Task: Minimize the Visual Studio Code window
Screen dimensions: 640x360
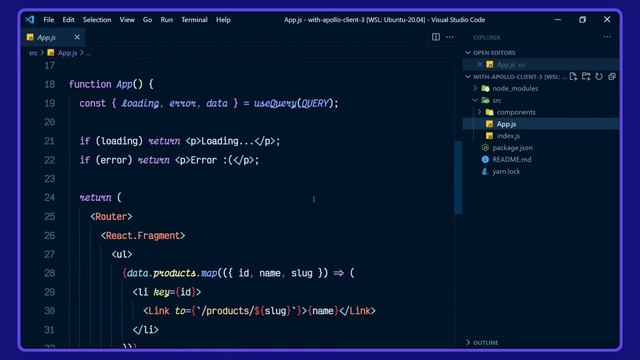Action: coord(558,20)
